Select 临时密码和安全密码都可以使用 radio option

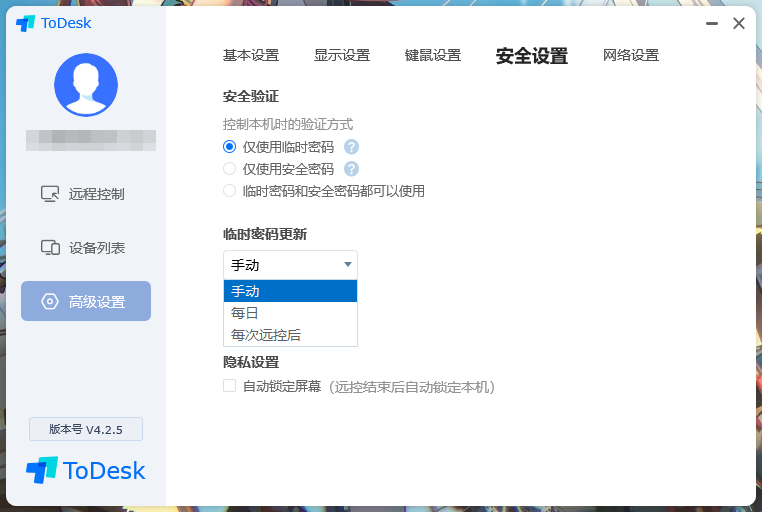coord(230,191)
